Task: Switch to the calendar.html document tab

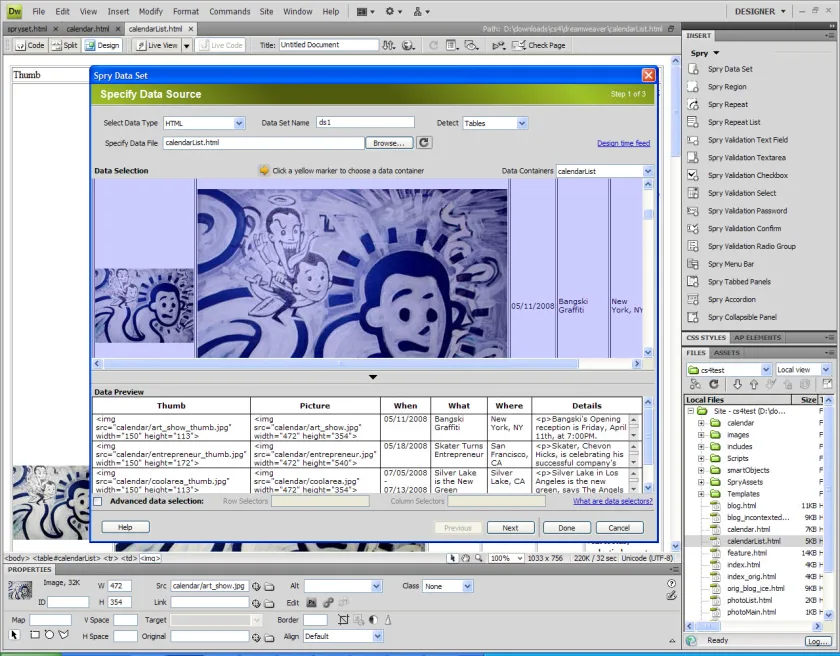Action: tap(87, 29)
